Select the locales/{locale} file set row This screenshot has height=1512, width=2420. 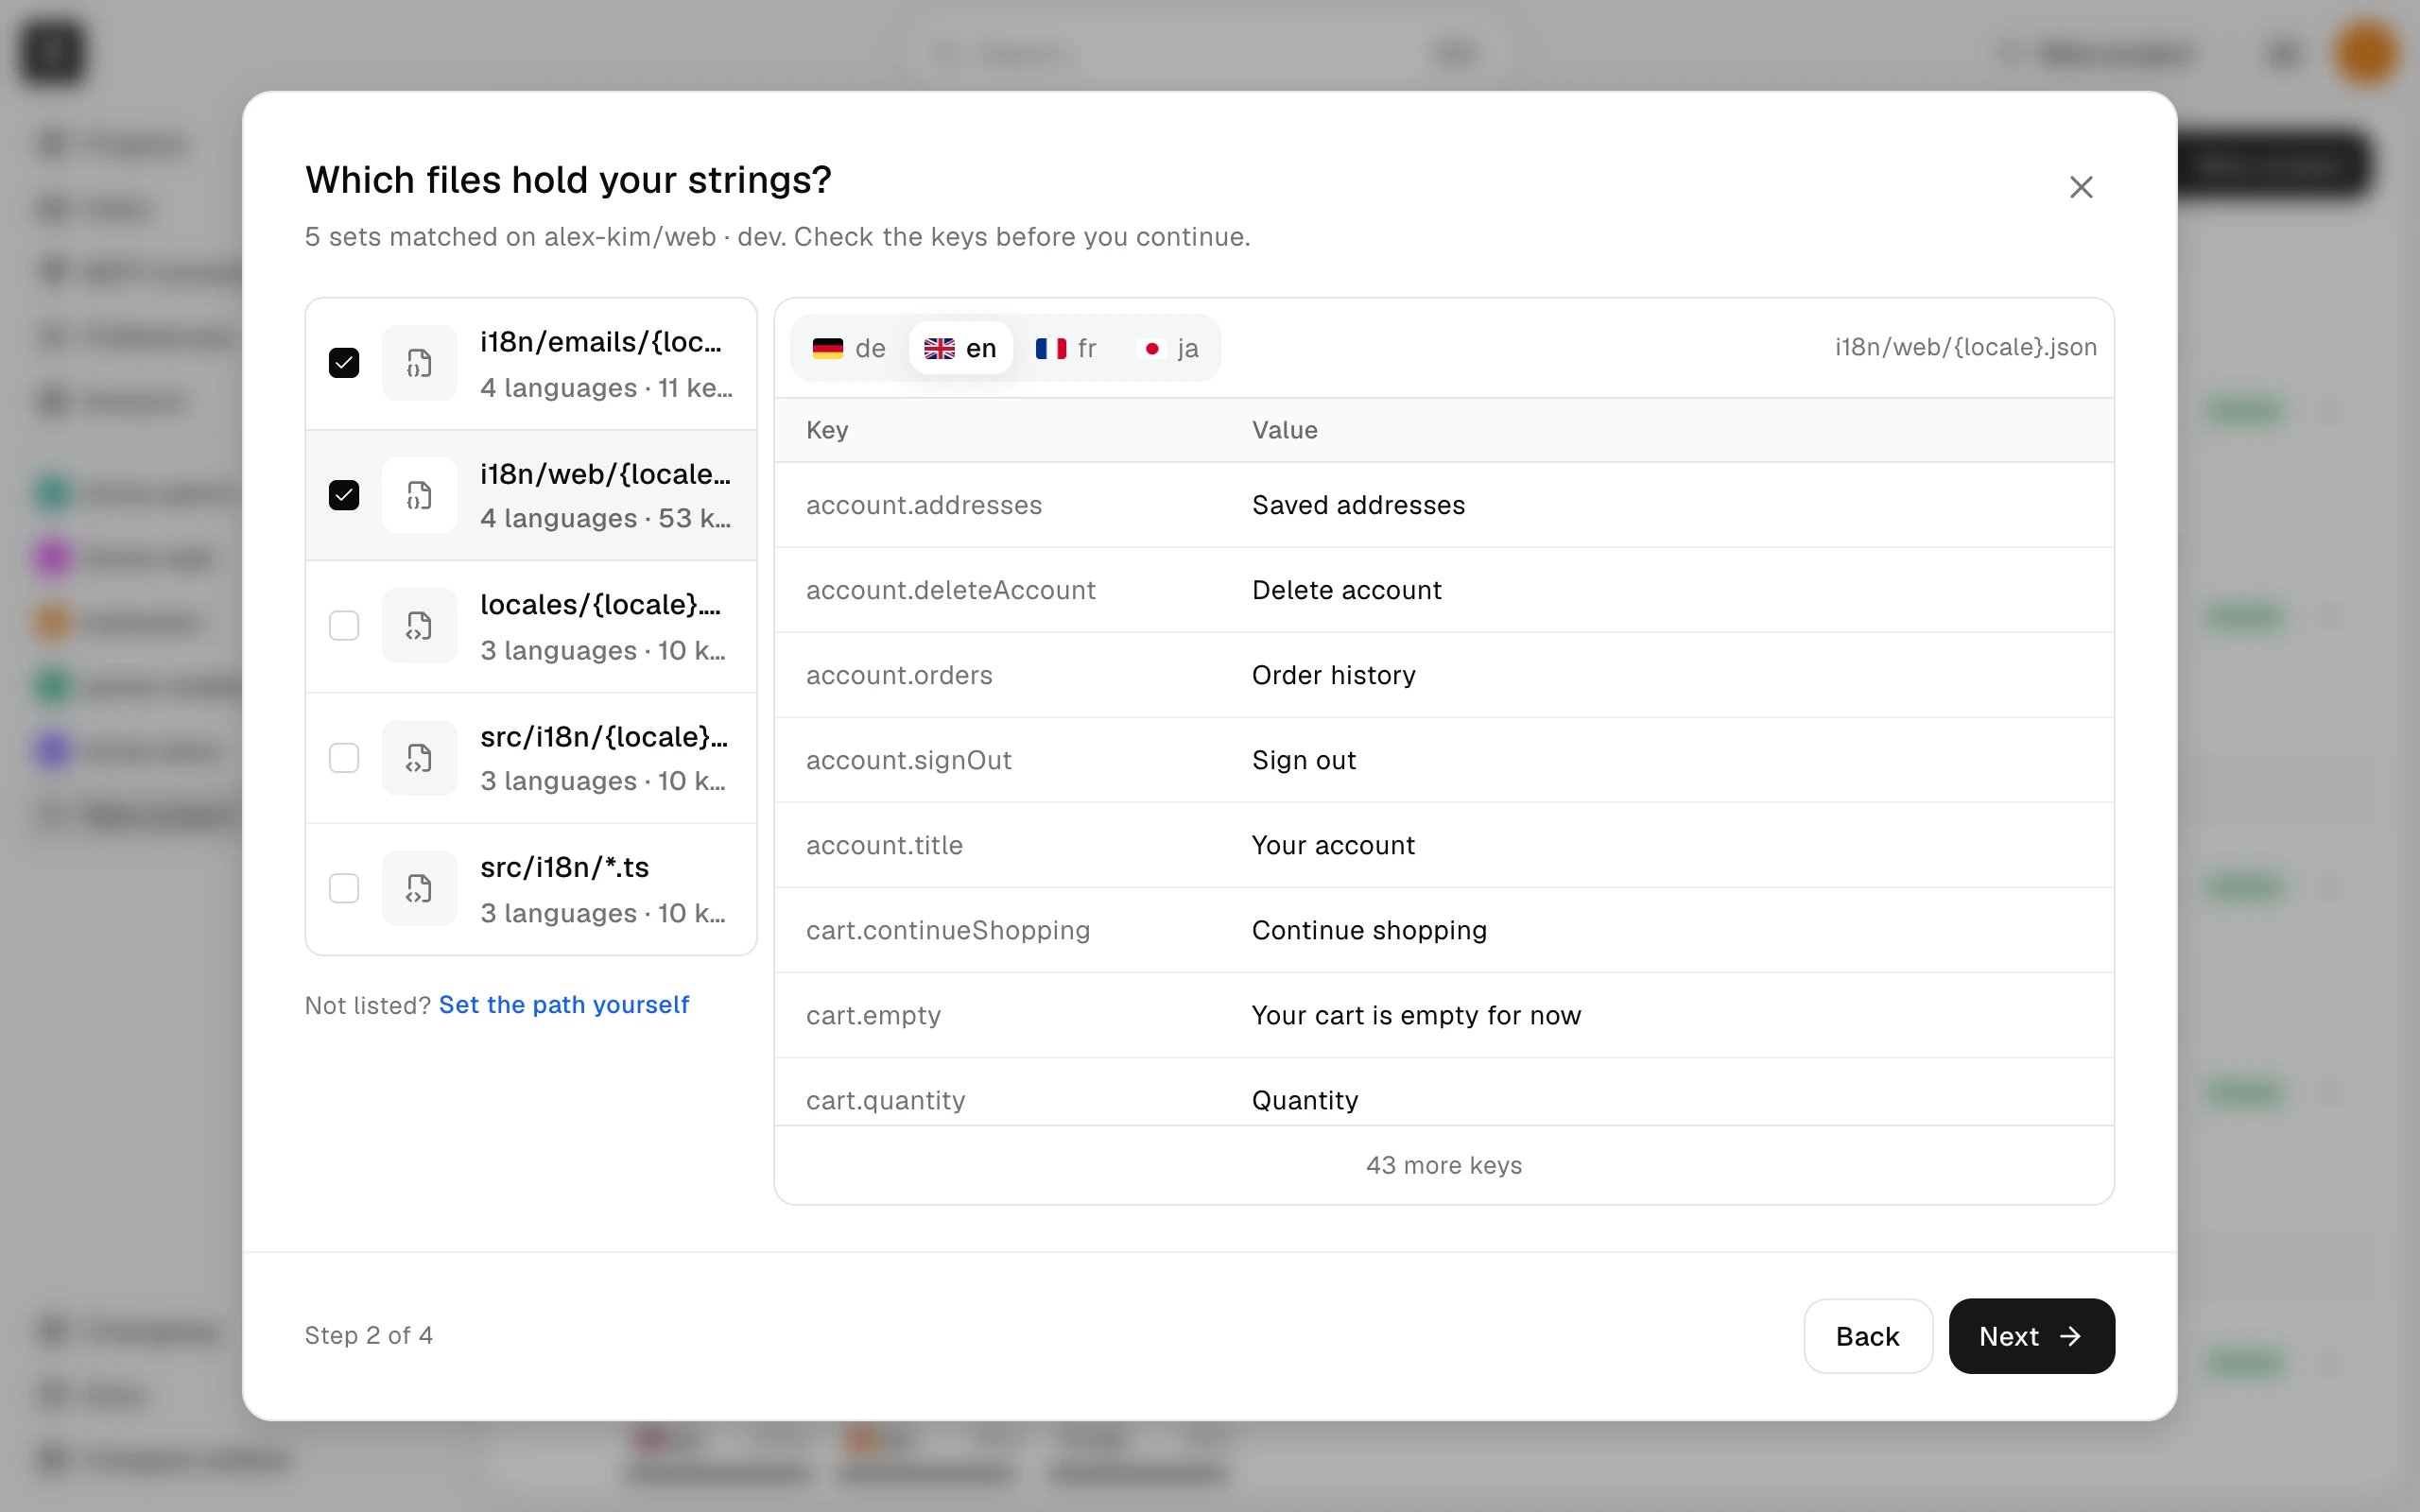point(531,626)
